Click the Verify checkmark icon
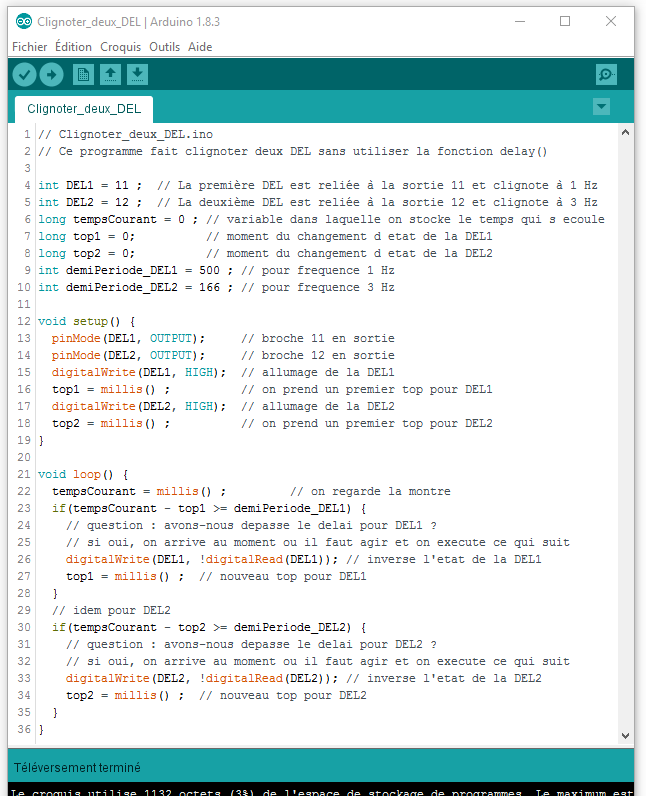 pyautogui.click(x=24, y=75)
